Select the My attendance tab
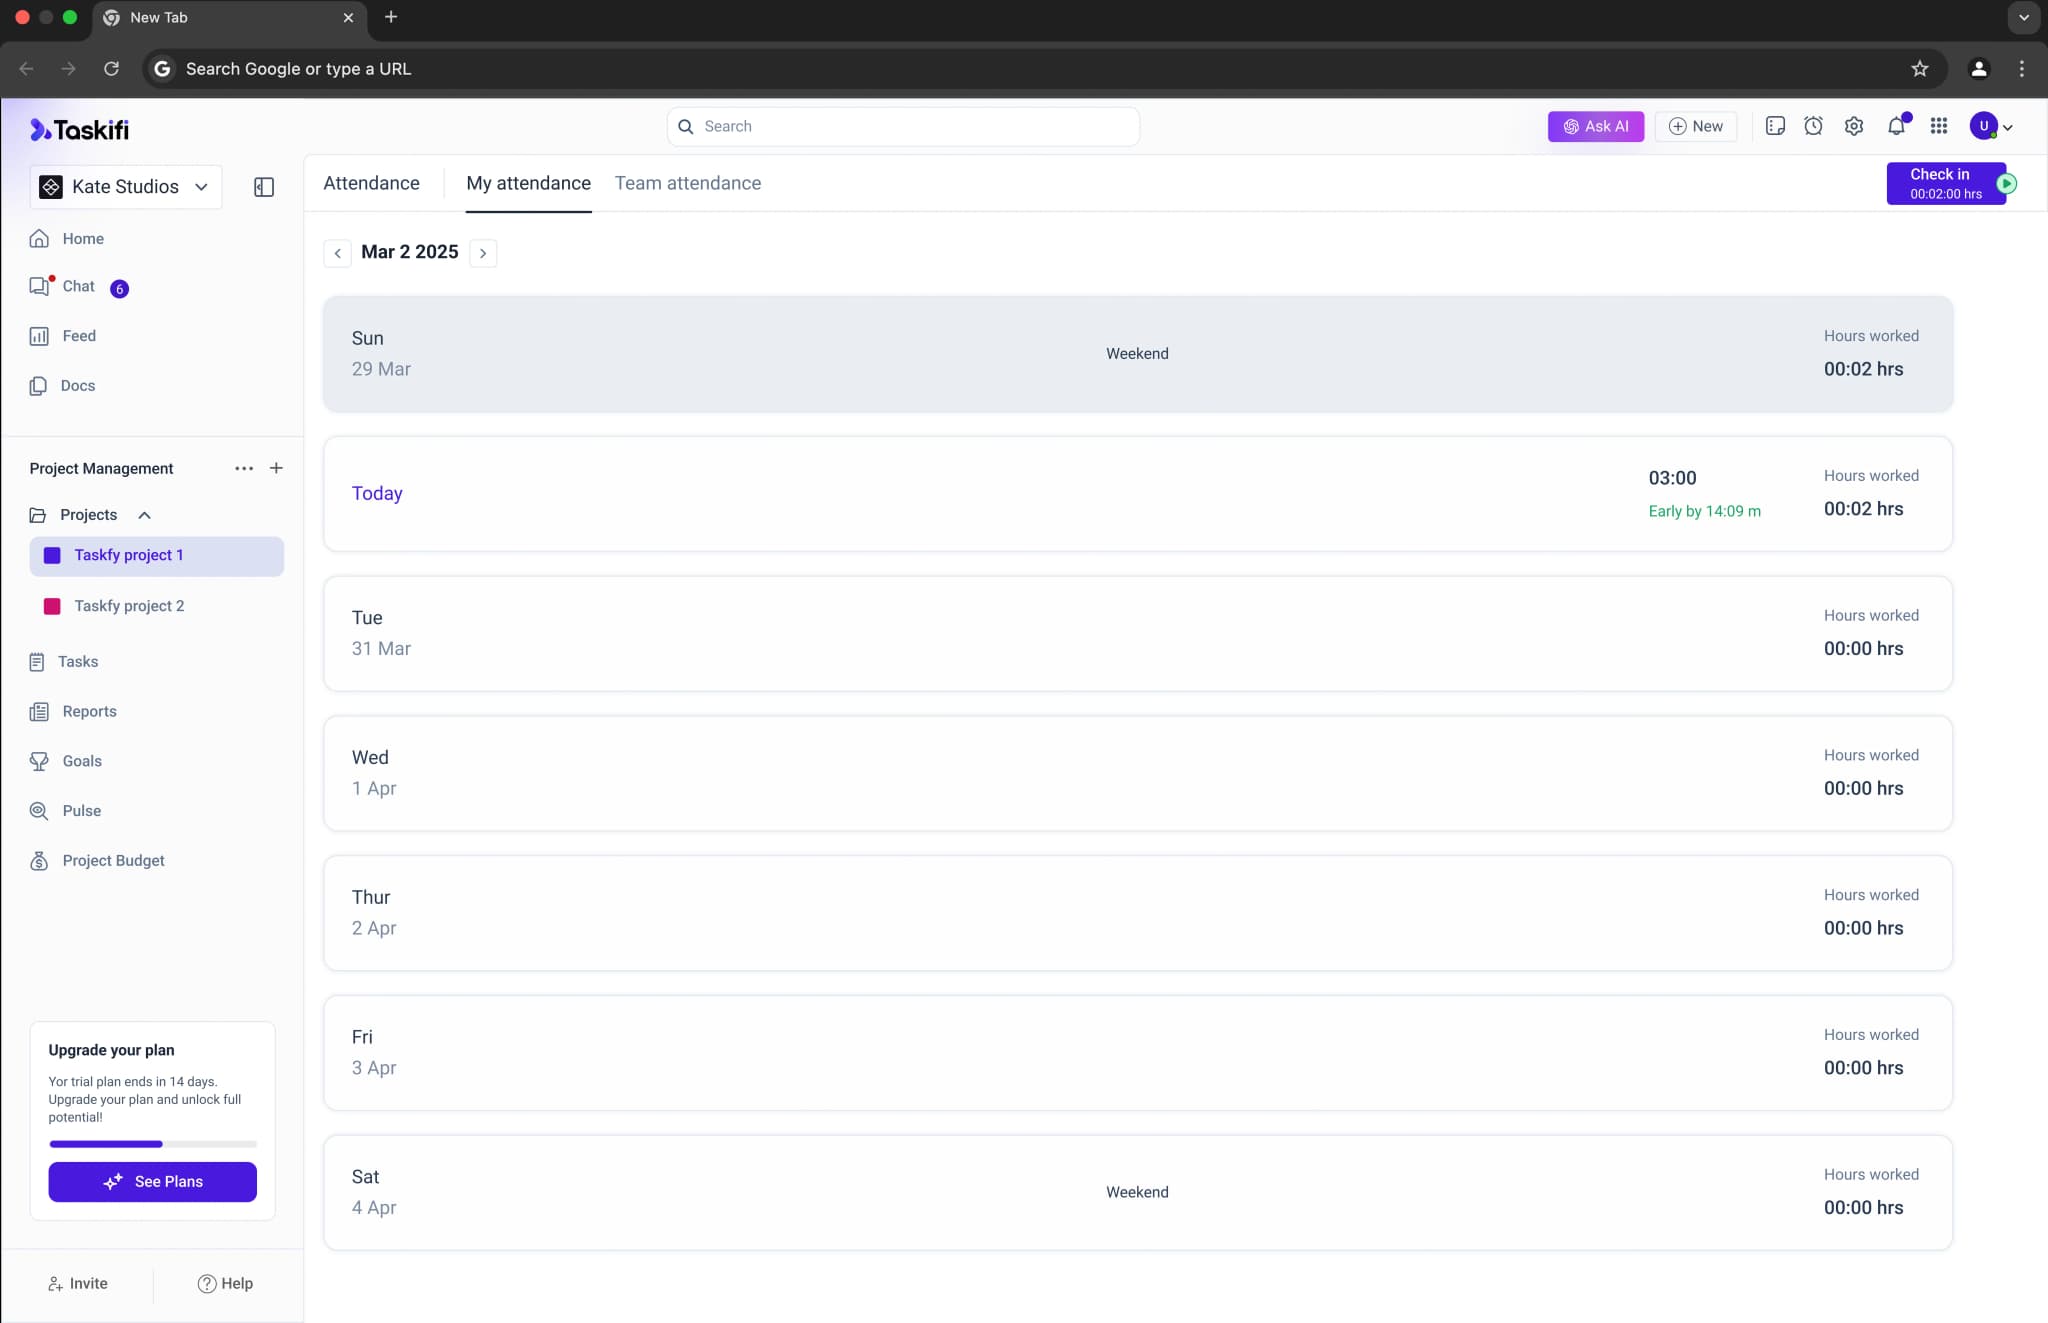The image size is (2048, 1323). (528, 183)
